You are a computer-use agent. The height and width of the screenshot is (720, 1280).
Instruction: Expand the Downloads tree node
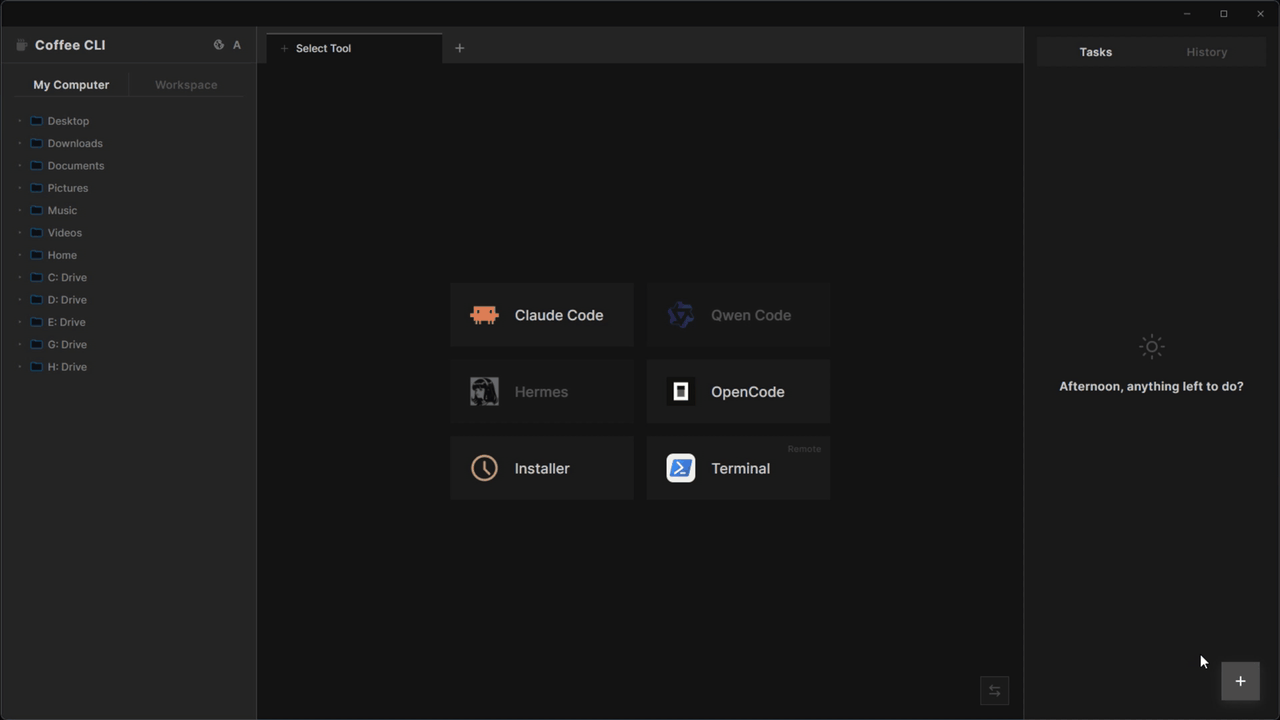(20, 143)
